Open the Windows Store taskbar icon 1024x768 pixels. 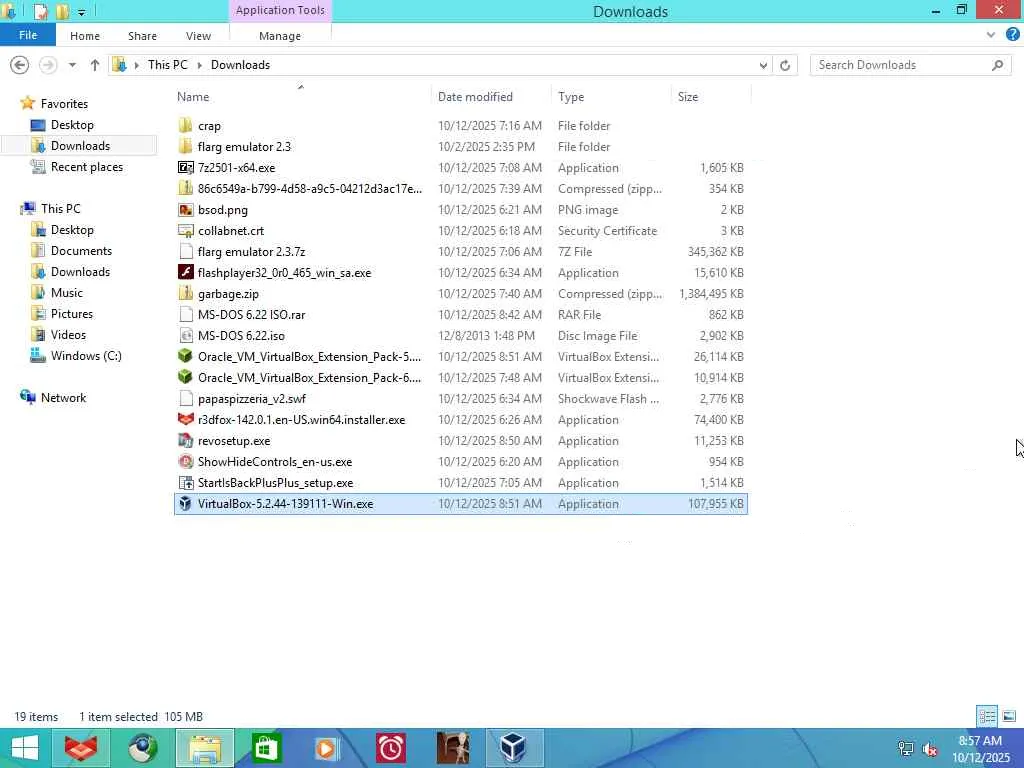(x=266, y=748)
